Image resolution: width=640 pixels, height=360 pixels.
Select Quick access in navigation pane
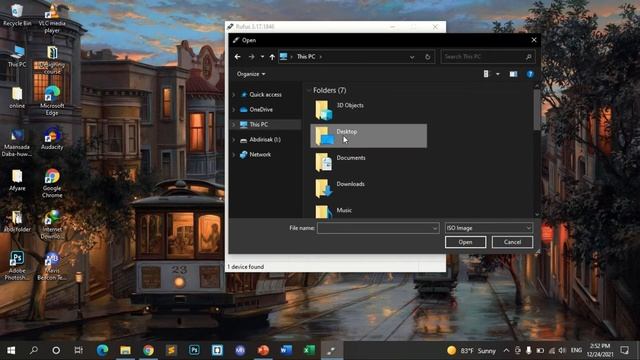pos(265,94)
